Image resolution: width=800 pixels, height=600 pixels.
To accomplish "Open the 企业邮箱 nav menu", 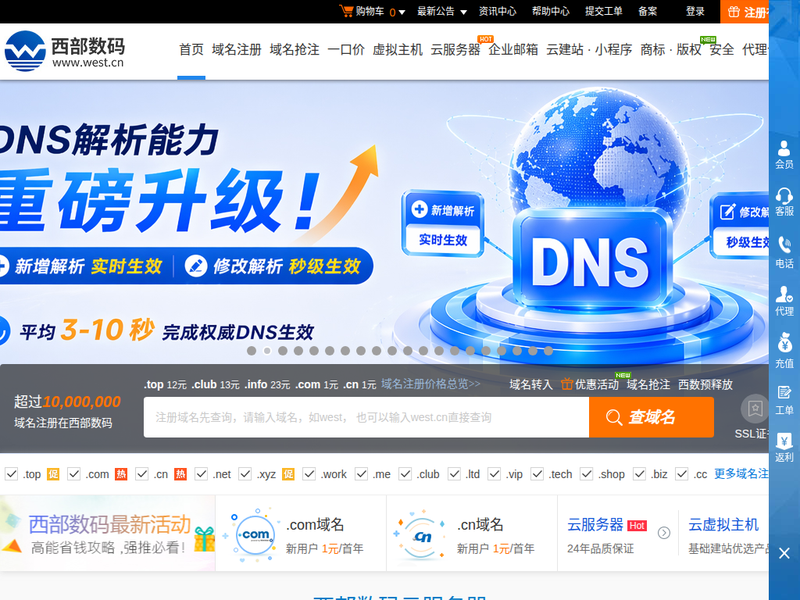I will [x=513, y=49].
